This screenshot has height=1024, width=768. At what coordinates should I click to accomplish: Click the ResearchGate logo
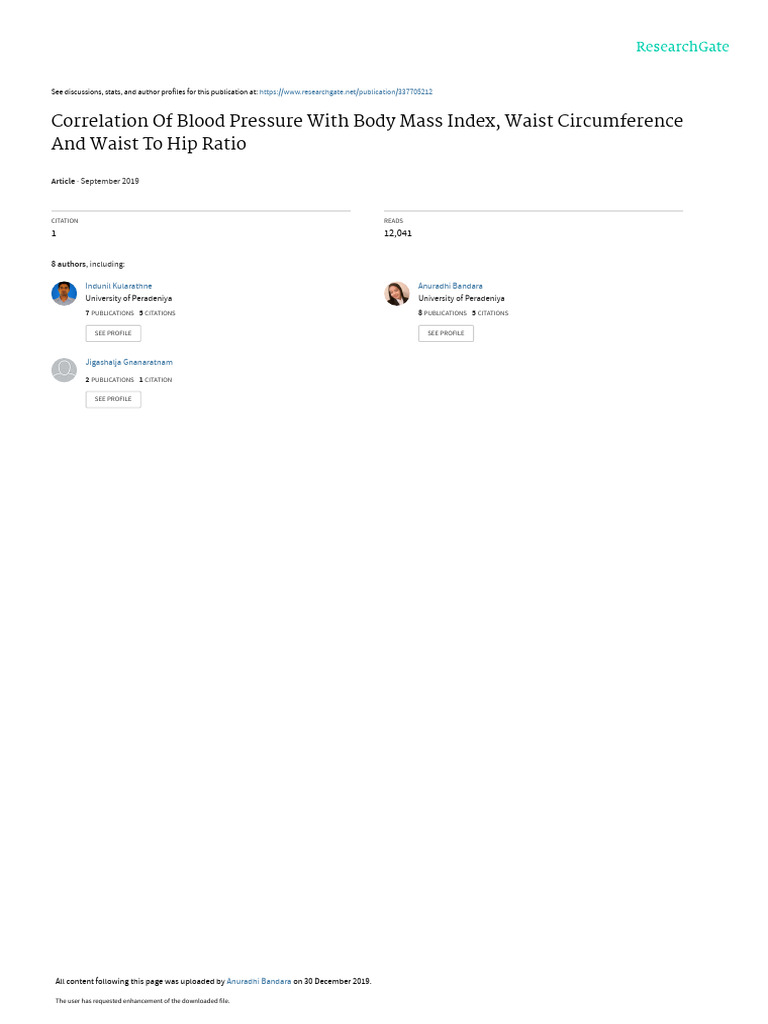682,47
